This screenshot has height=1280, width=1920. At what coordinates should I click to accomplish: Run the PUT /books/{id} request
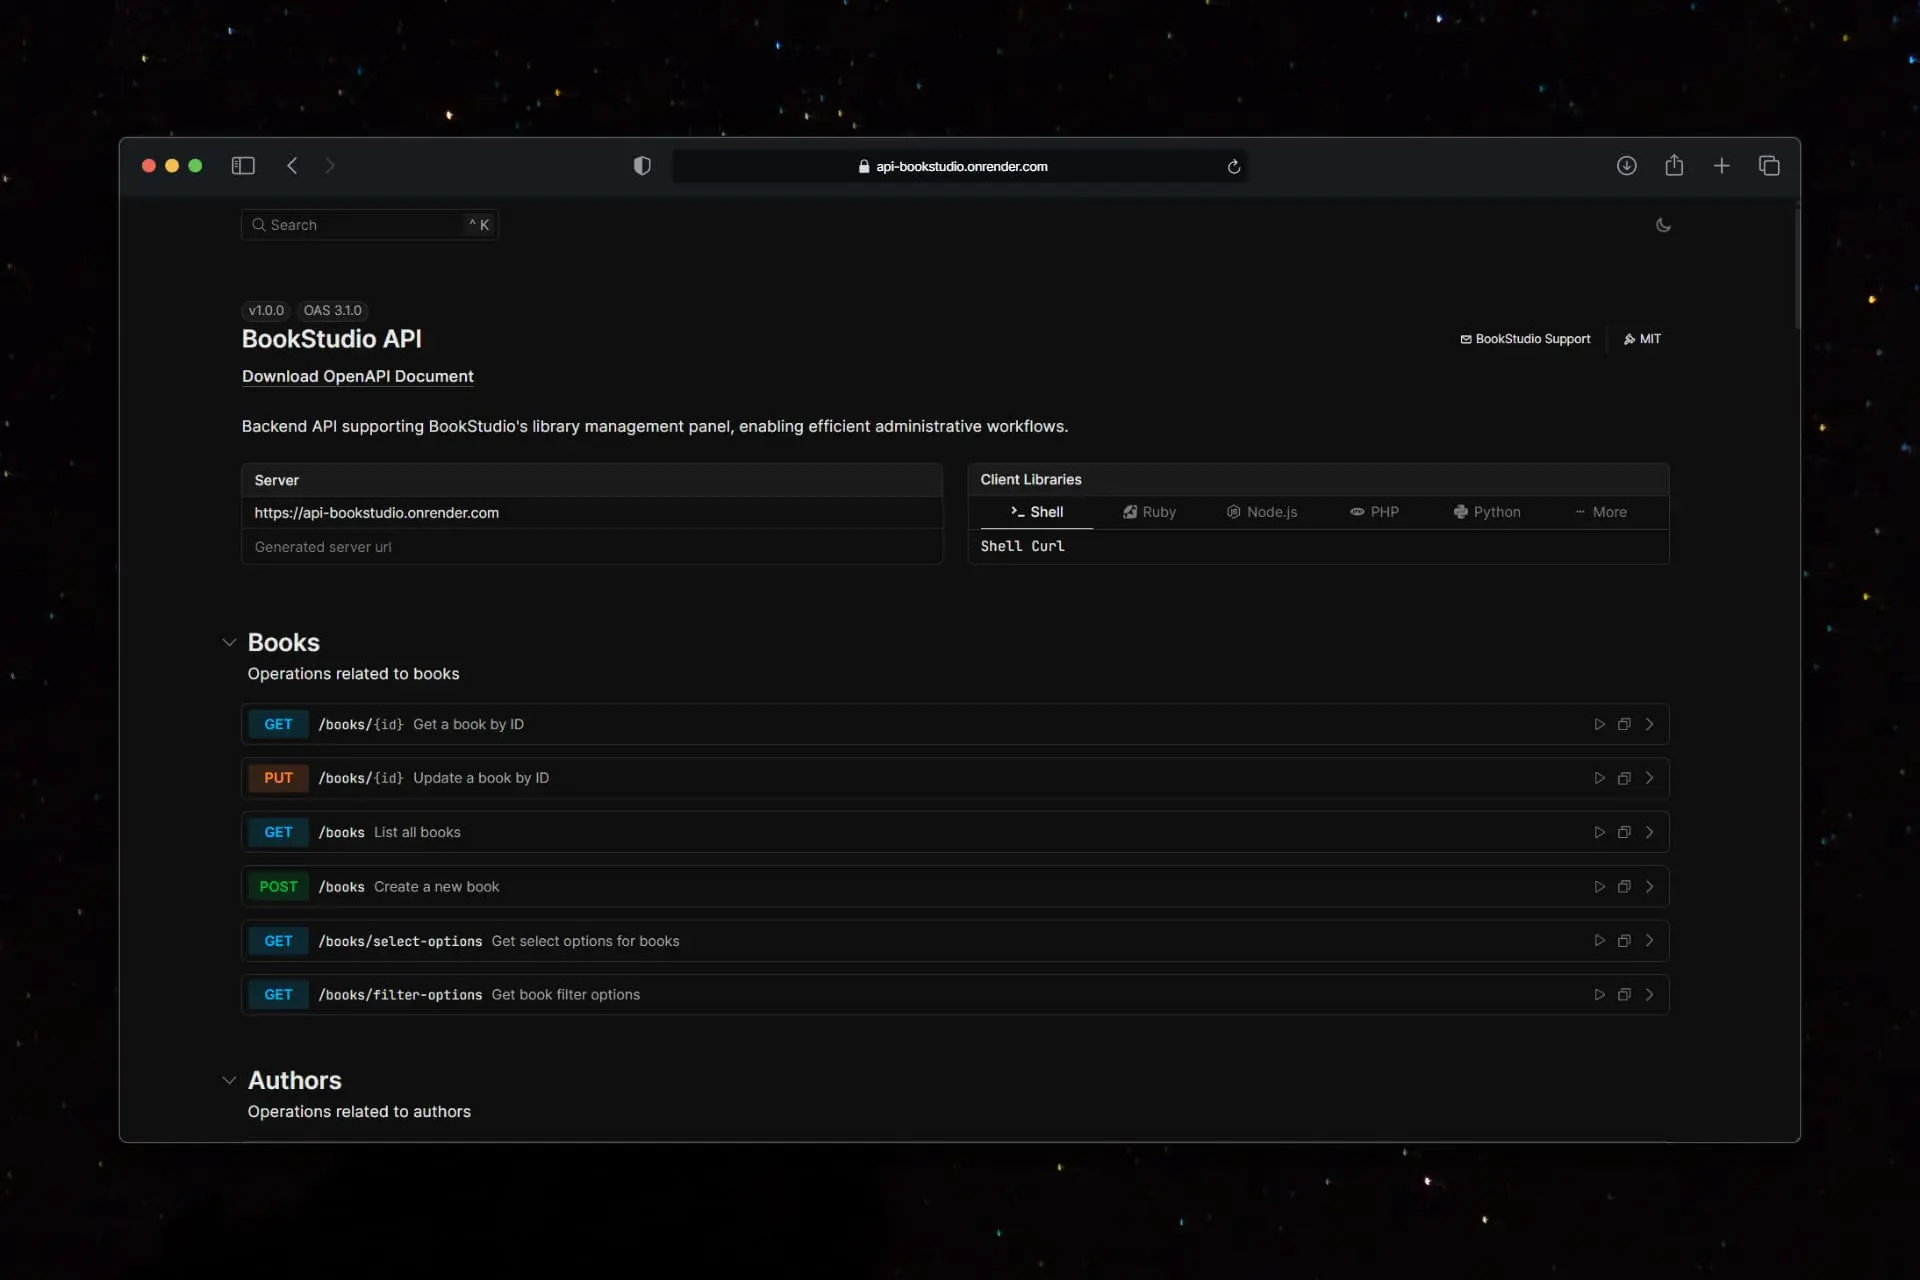tap(1598, 777)
